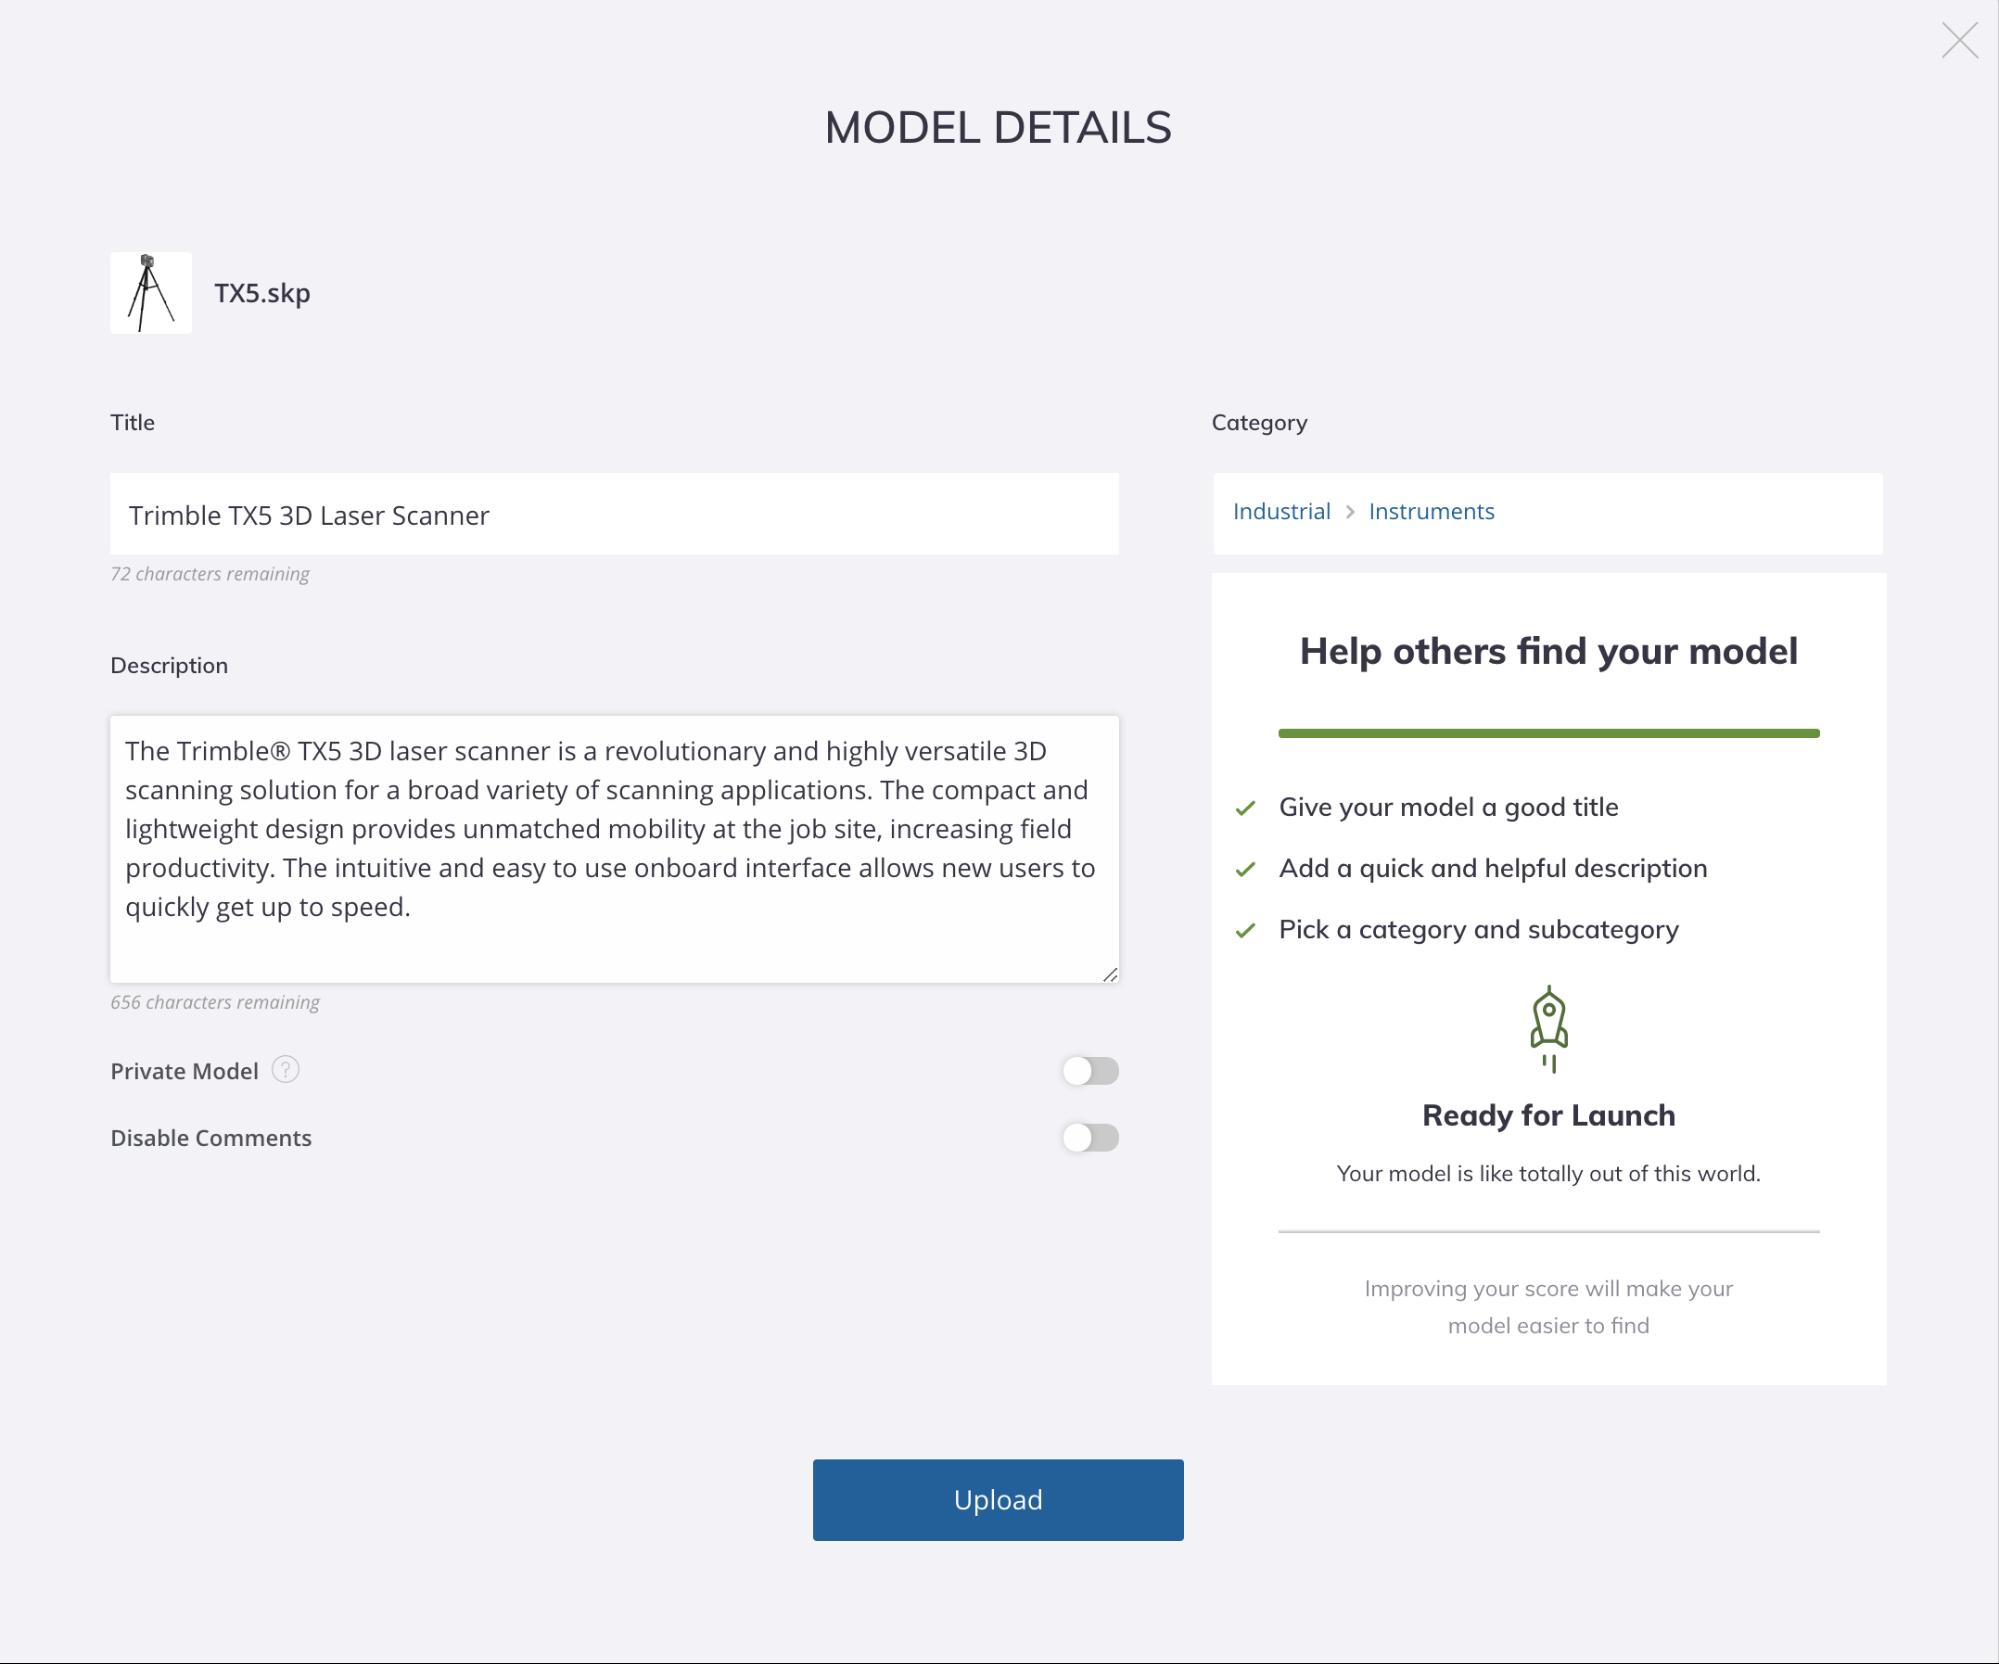Click the 'Ready for Launch' heading
Viewport: 1999px width, 1664px height.
[x=1549, y=1115]
